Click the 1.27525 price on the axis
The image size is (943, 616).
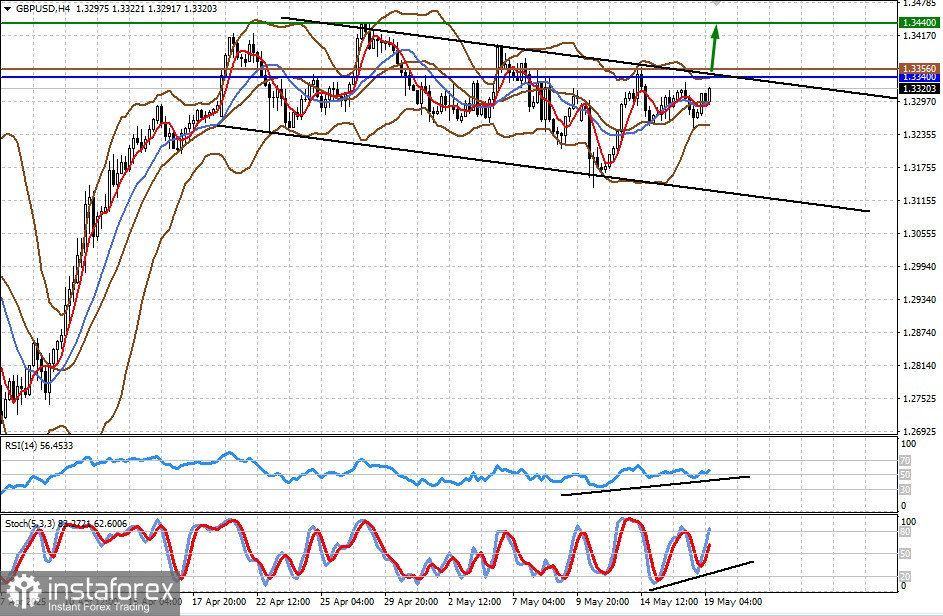click(x=920, y=399)
